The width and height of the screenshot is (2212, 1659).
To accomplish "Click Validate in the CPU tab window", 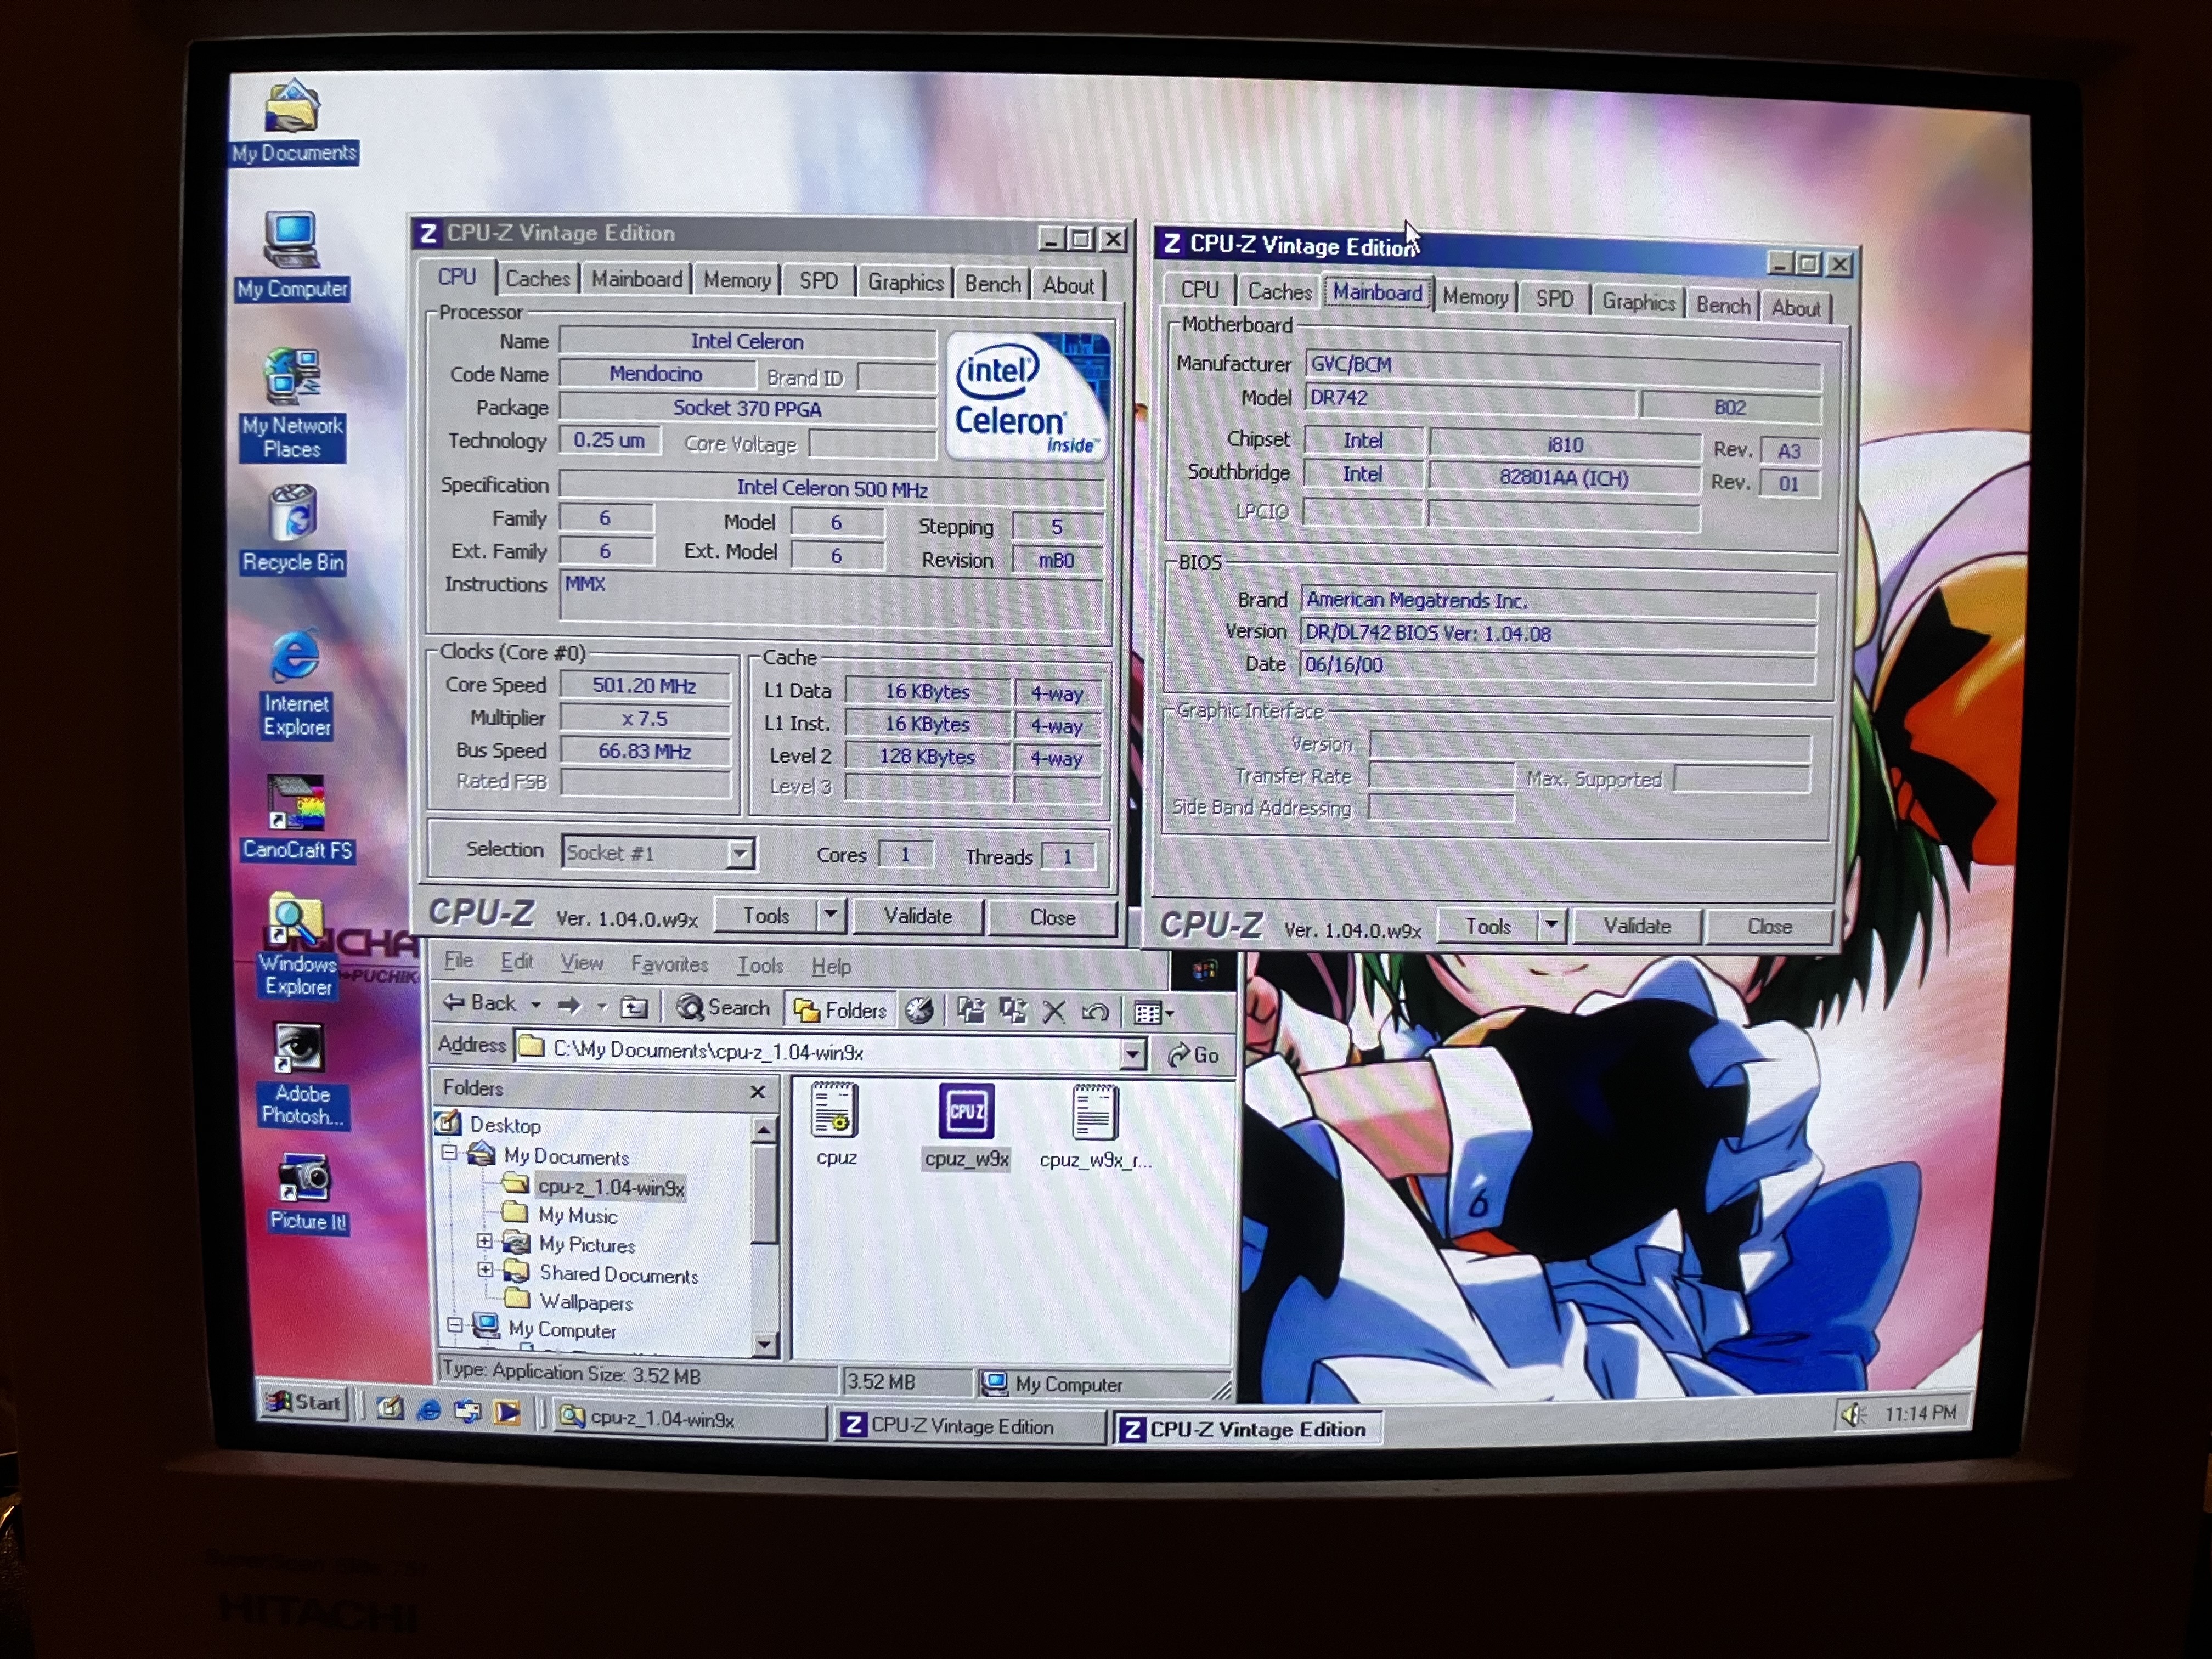I will [917, 916].
